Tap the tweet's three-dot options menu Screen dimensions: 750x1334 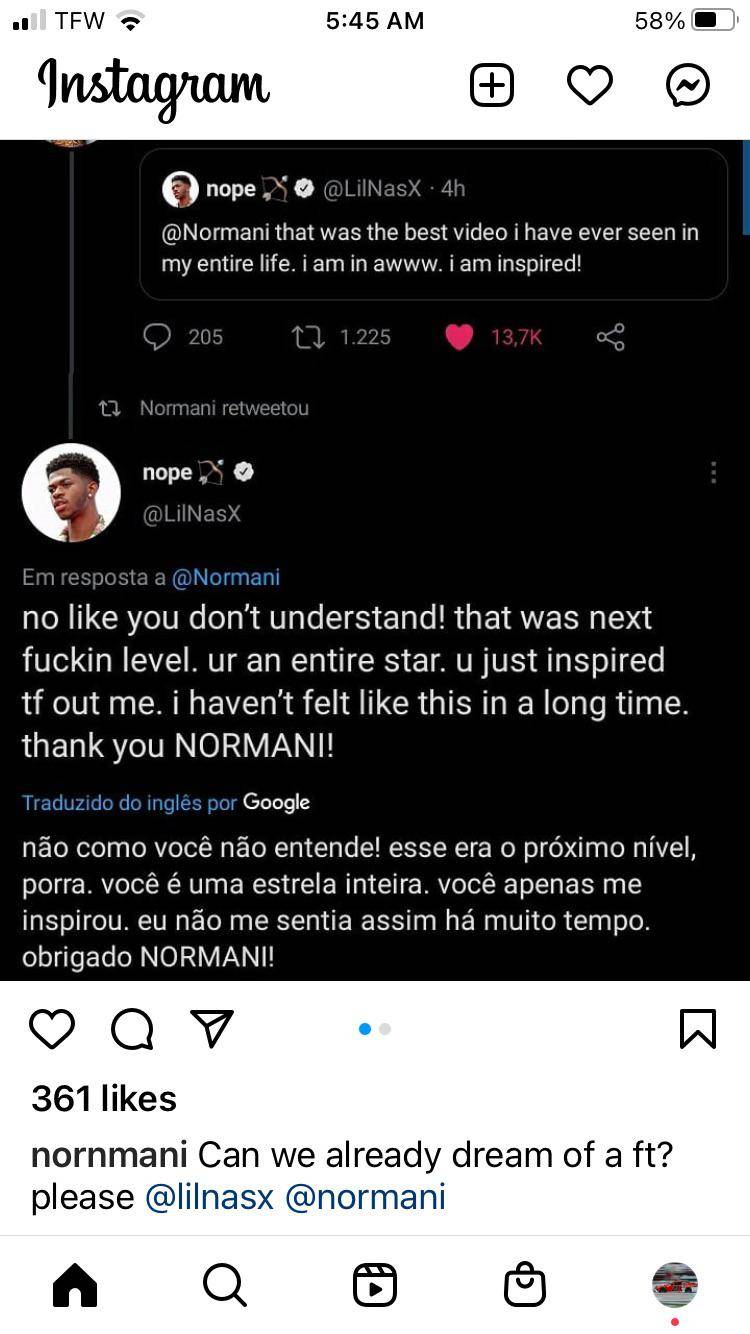point(713,473)
